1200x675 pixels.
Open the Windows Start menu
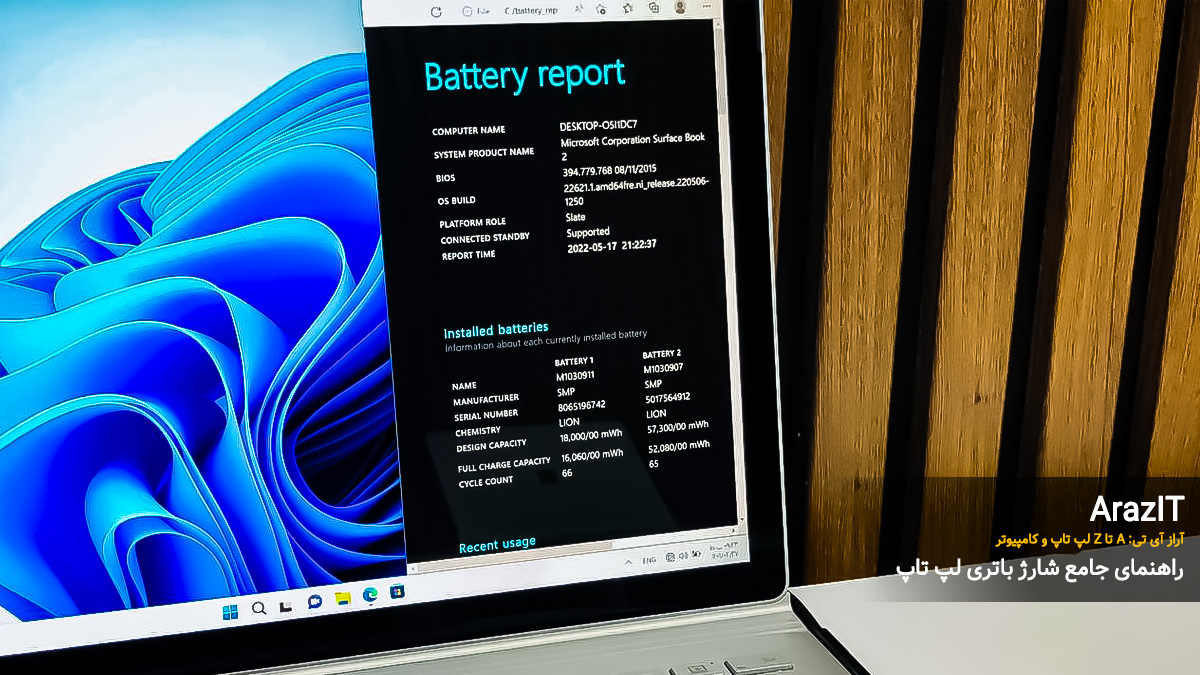click(x=231, y=610)
